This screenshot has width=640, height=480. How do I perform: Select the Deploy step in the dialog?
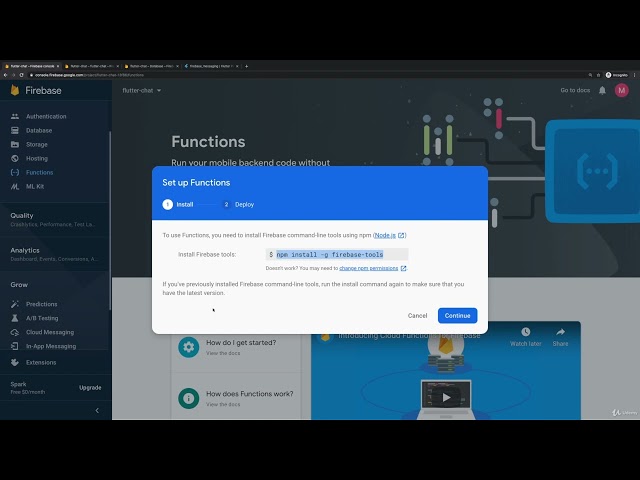[238, 204]
